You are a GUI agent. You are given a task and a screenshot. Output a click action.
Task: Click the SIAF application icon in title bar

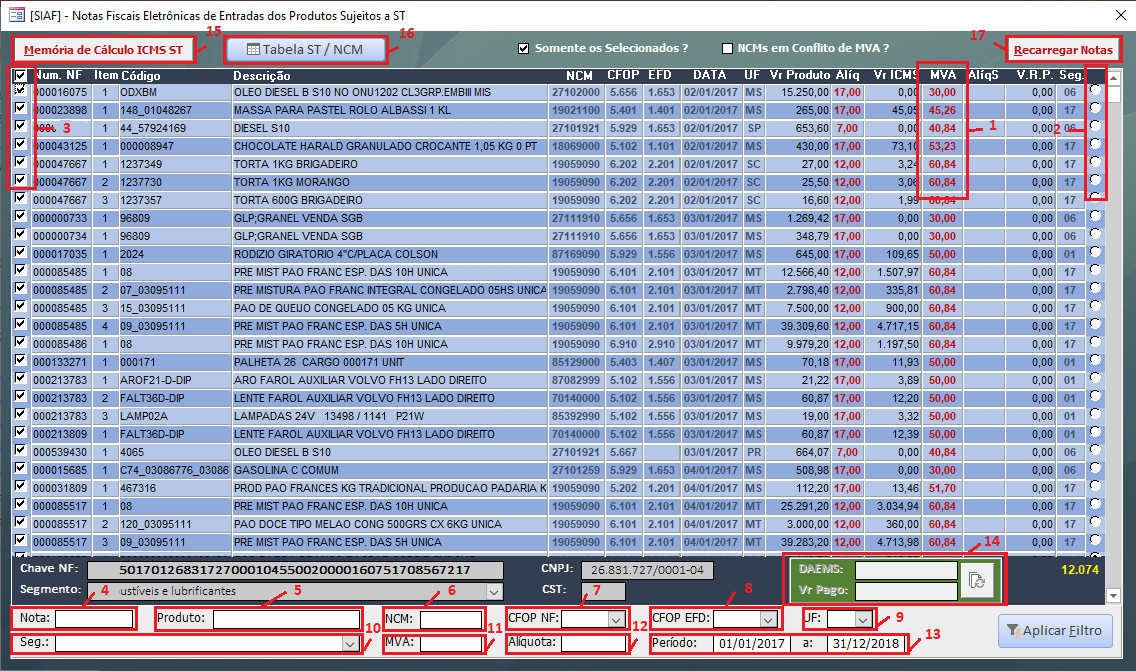[x=16, y=14]
